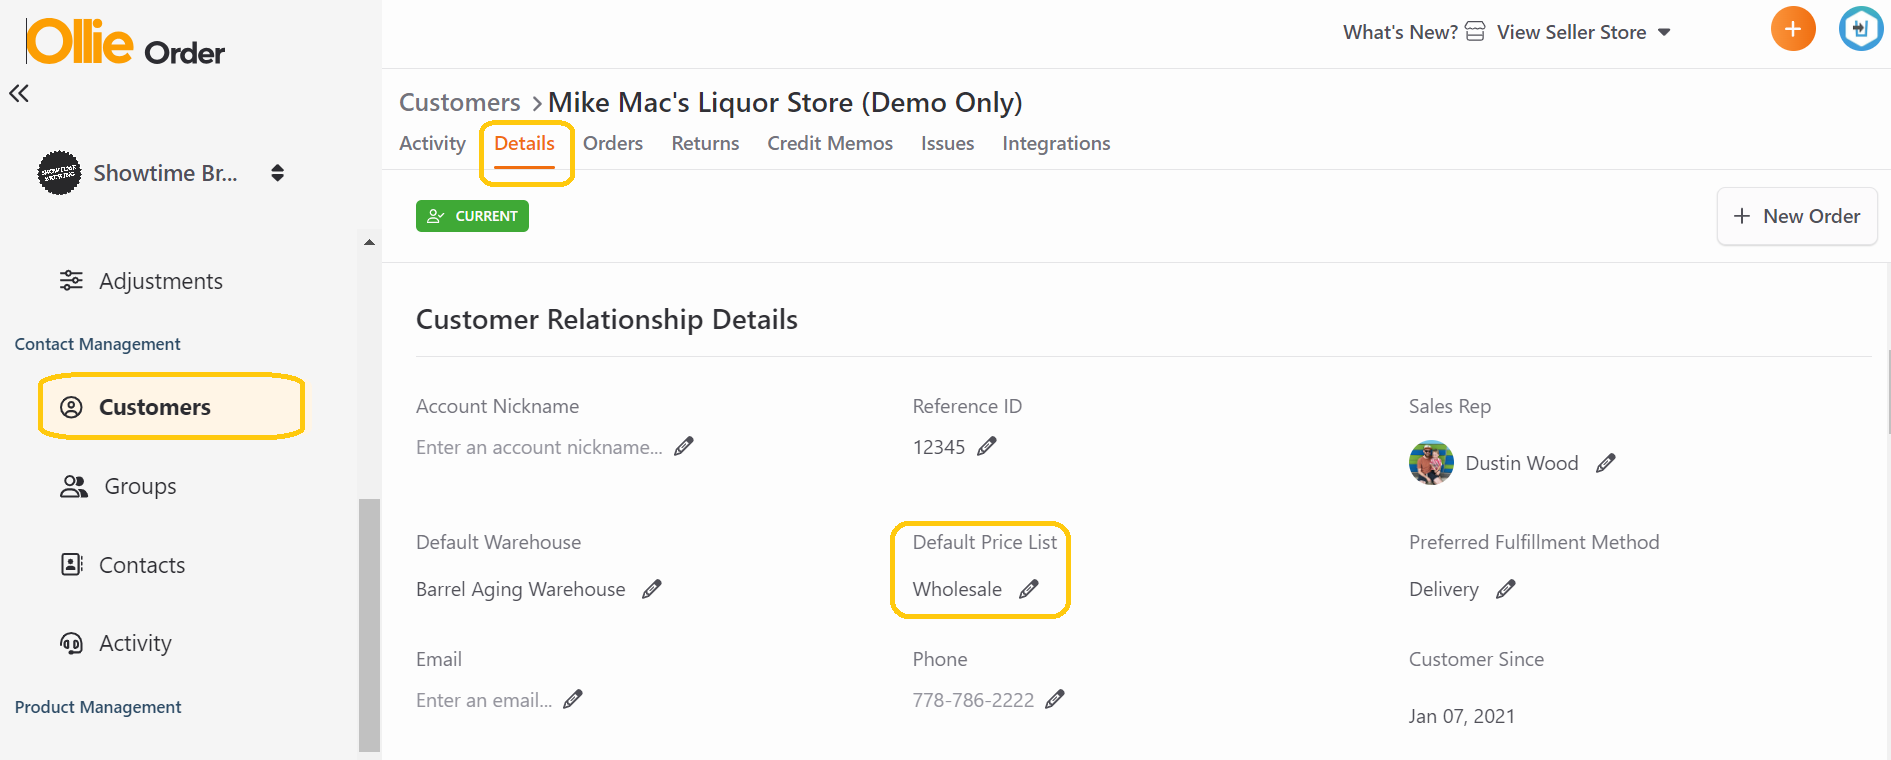
Task: Click the Wholesale price list value
Action: click(x=957, y=589)
